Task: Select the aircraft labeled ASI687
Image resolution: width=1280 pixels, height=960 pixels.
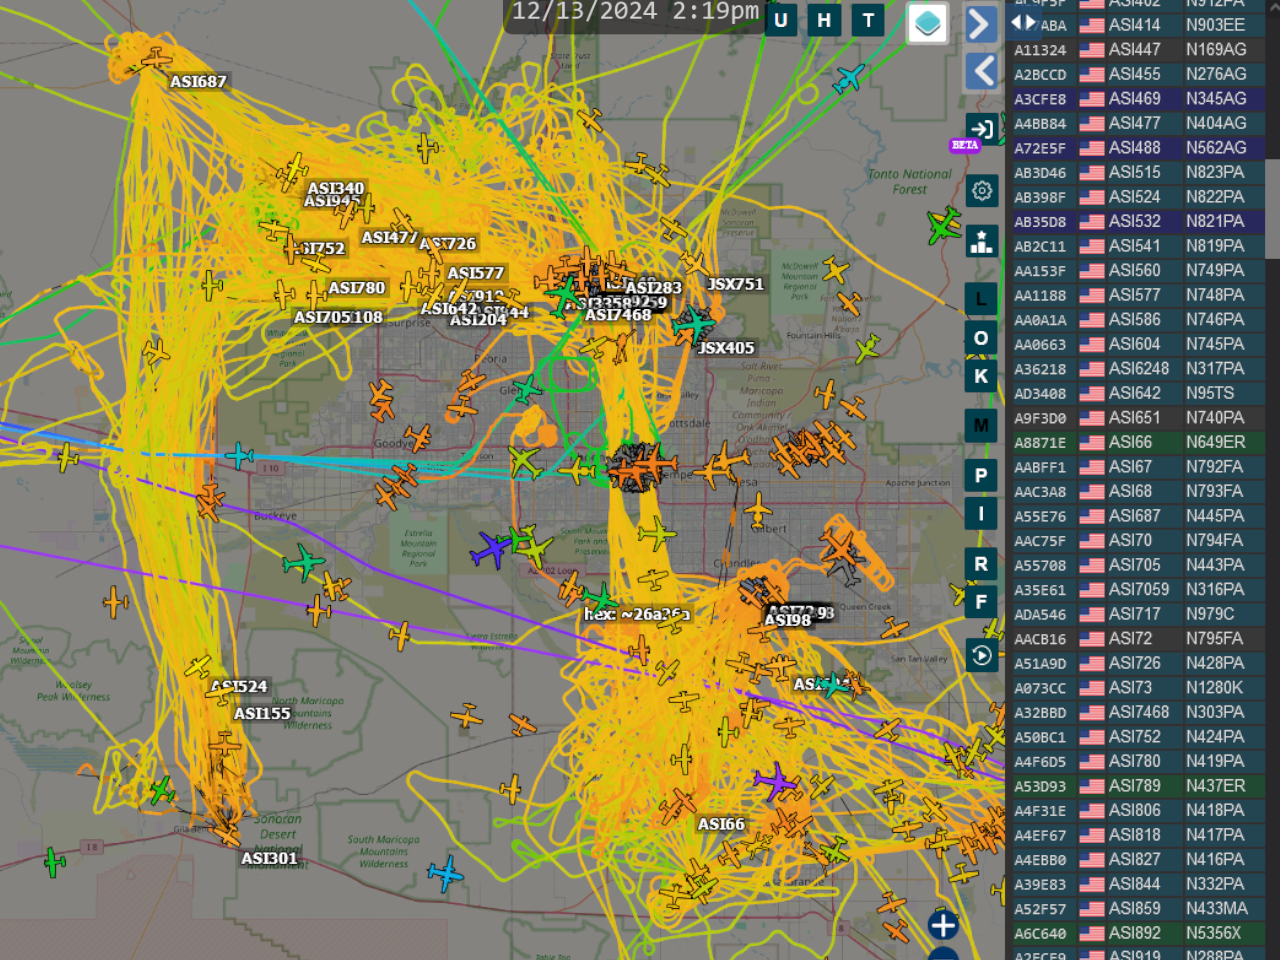Action: click(156, 60)
